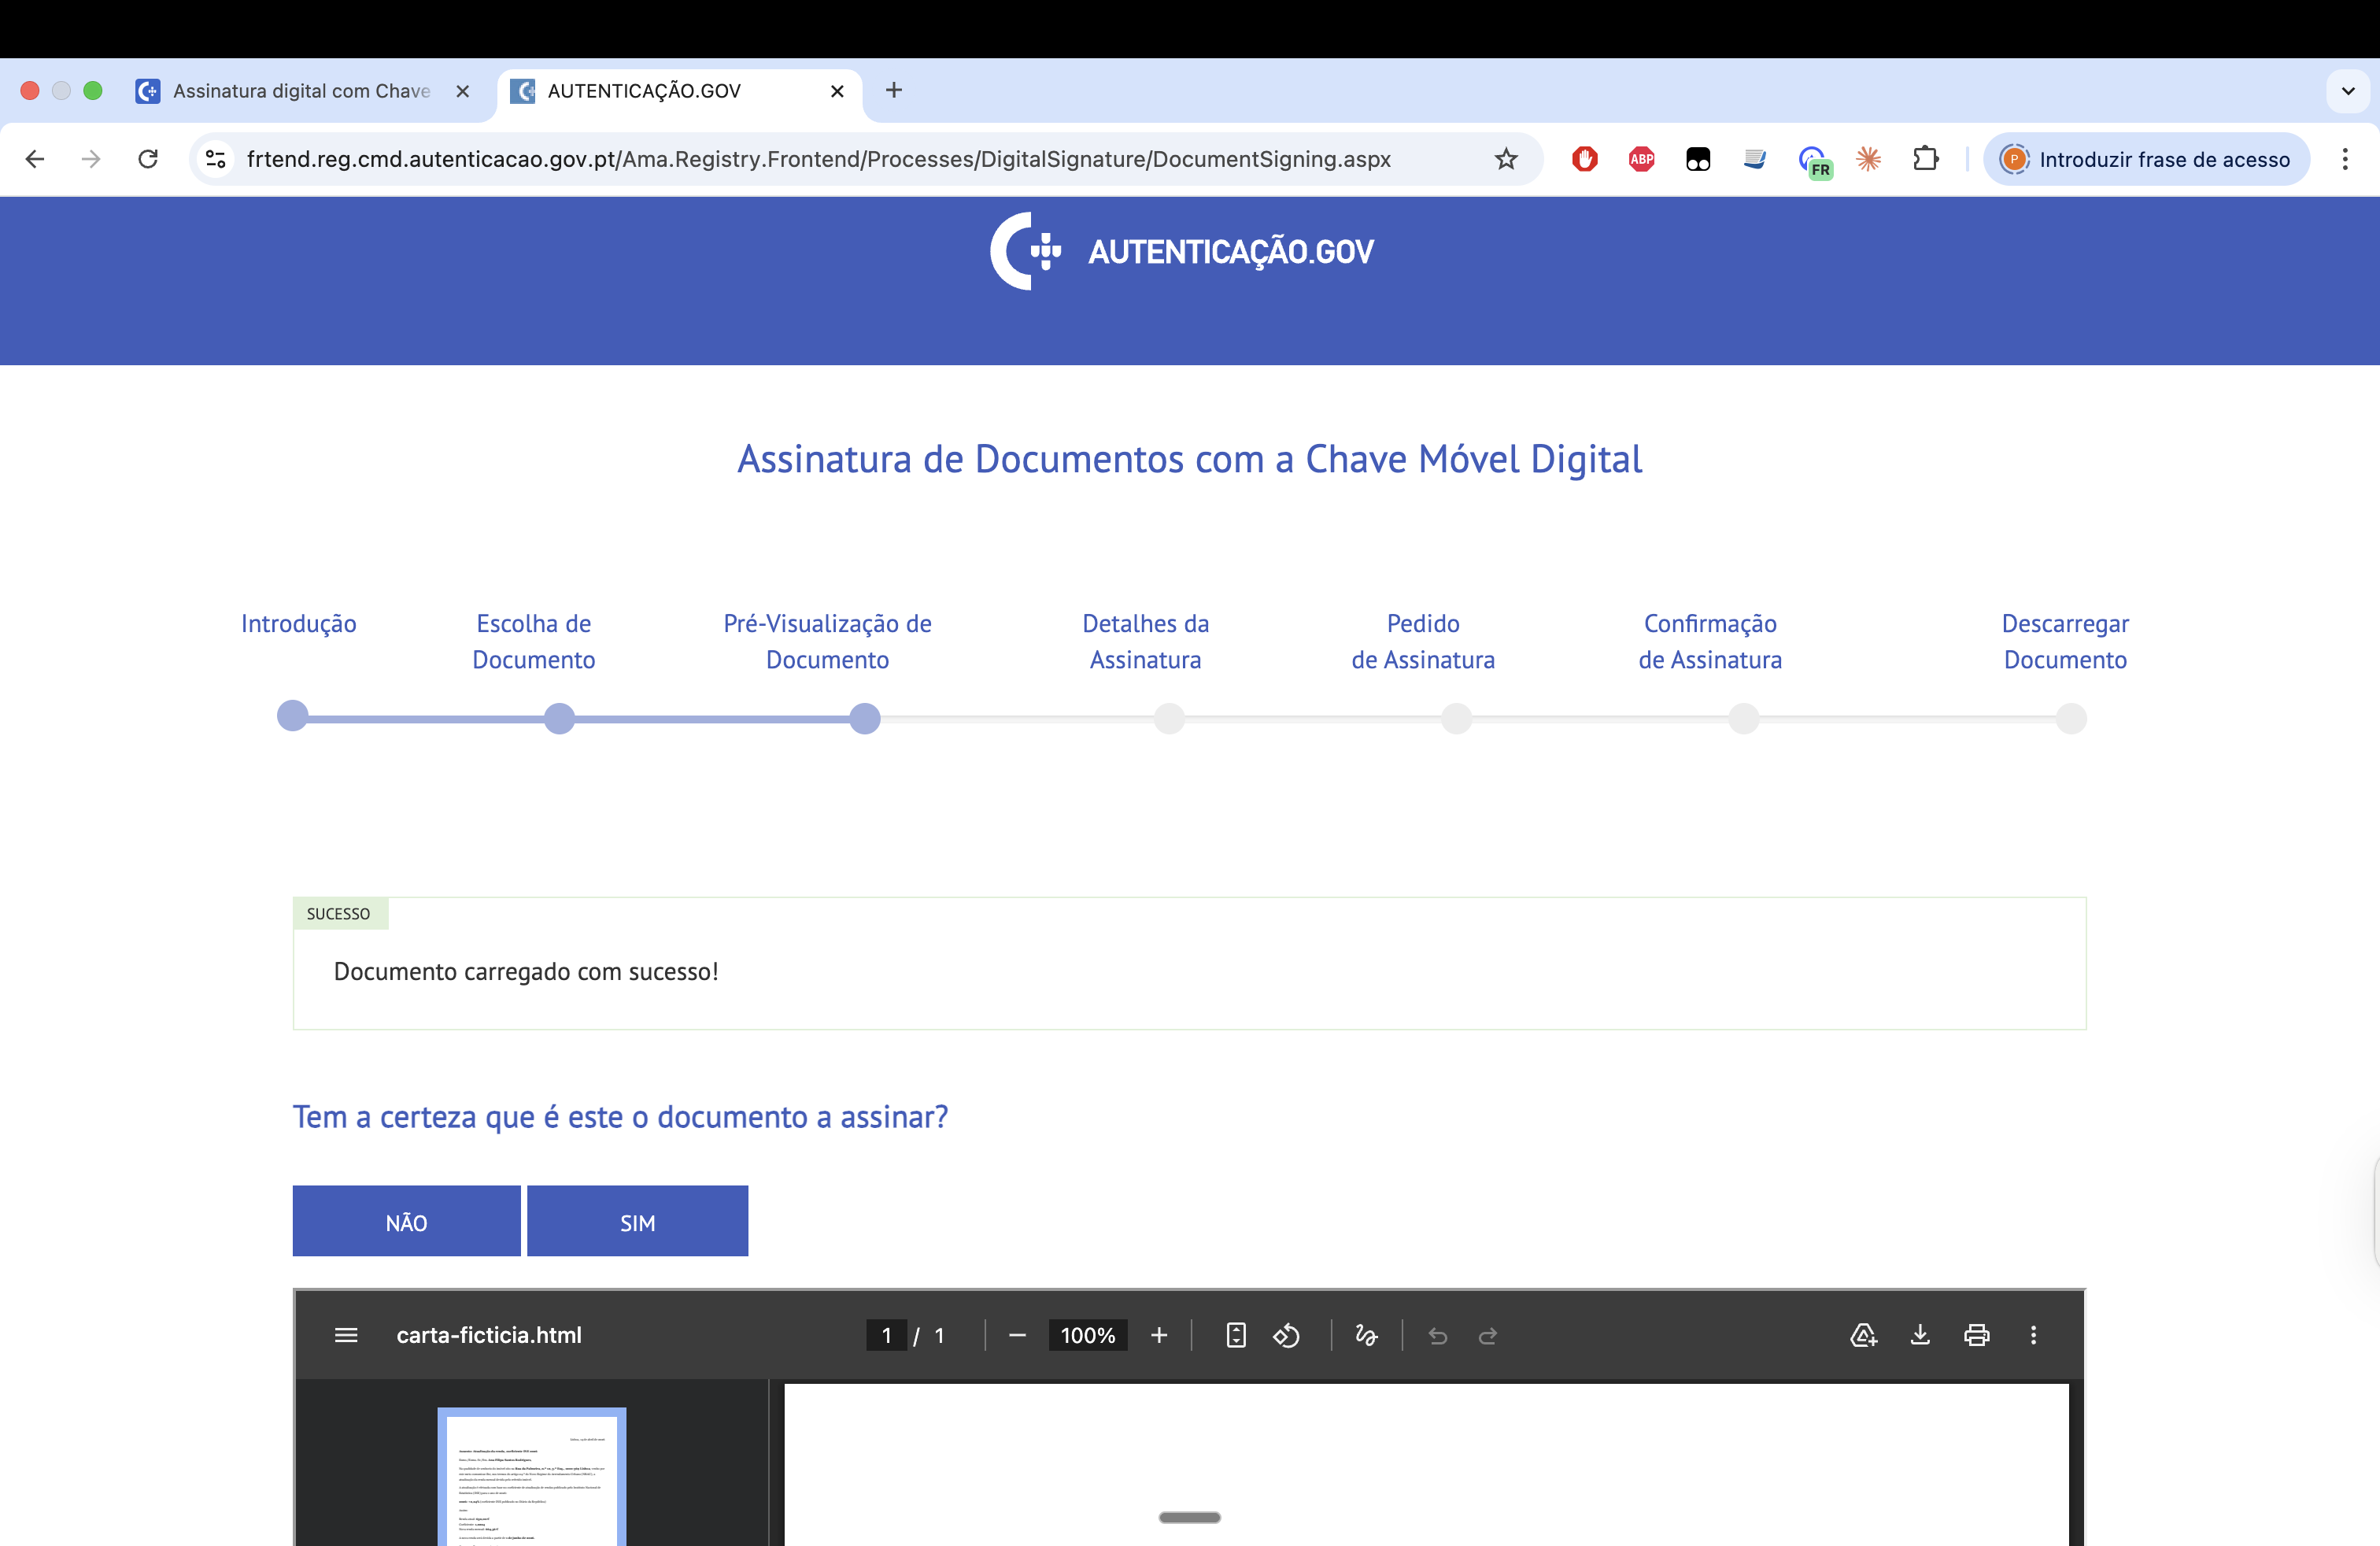Select the draw annotation tool in the PDF viewer
2380x1546 pixels.
[x=1367, y=1335]
